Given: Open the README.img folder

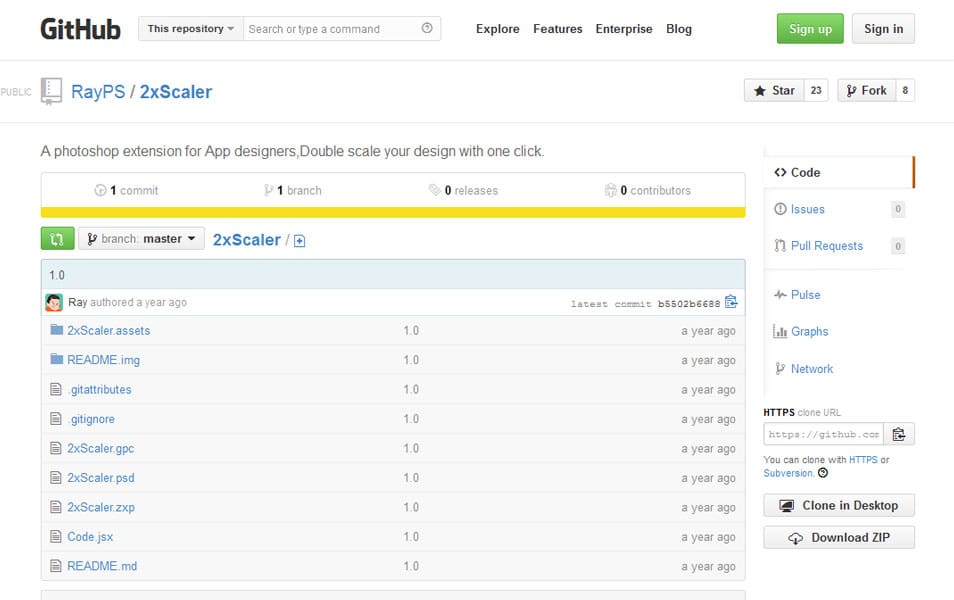Looking at the screenshot, I should point(103,360).
